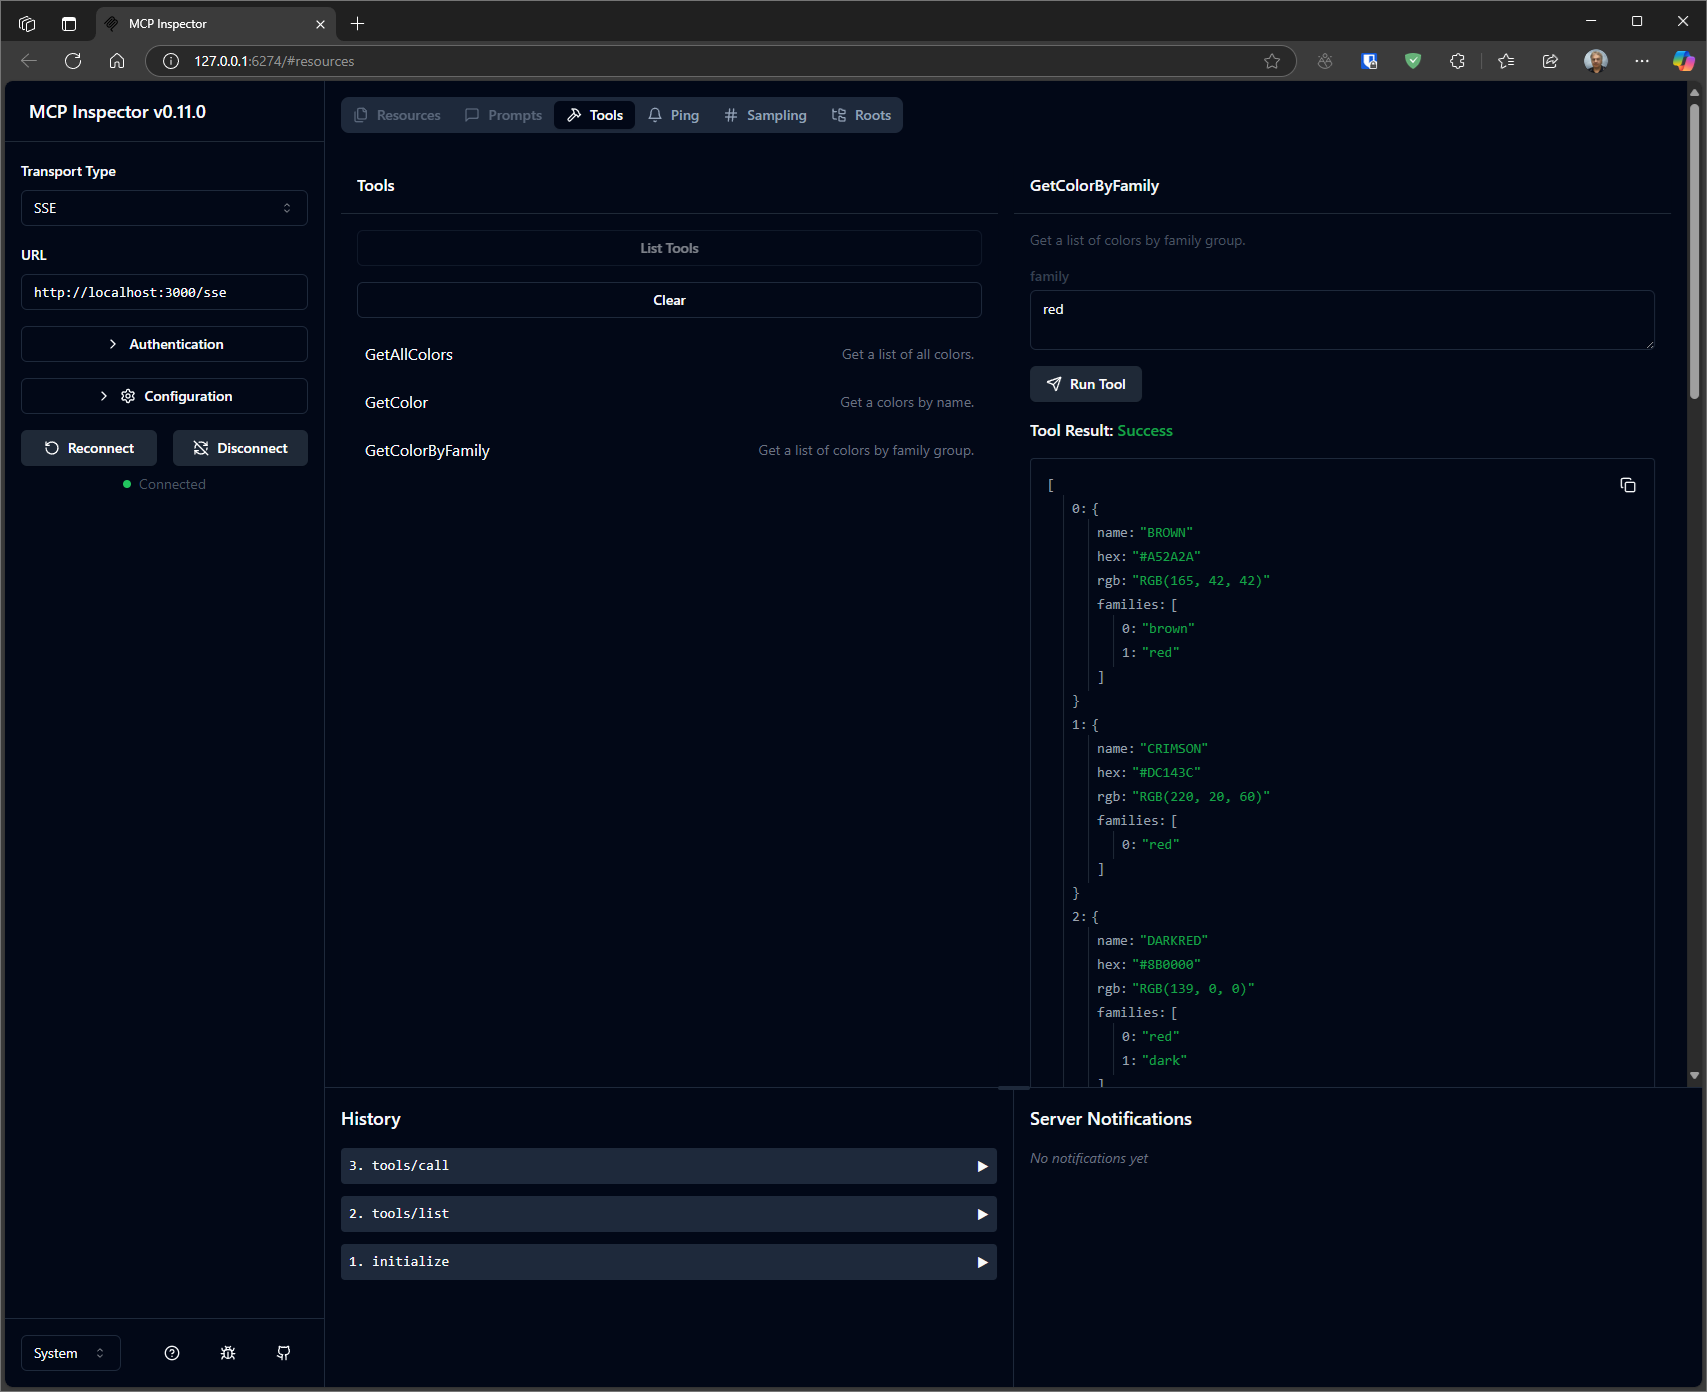Switch to the Ping tab
The image size is (1707, 1392).
coord(673,115)
